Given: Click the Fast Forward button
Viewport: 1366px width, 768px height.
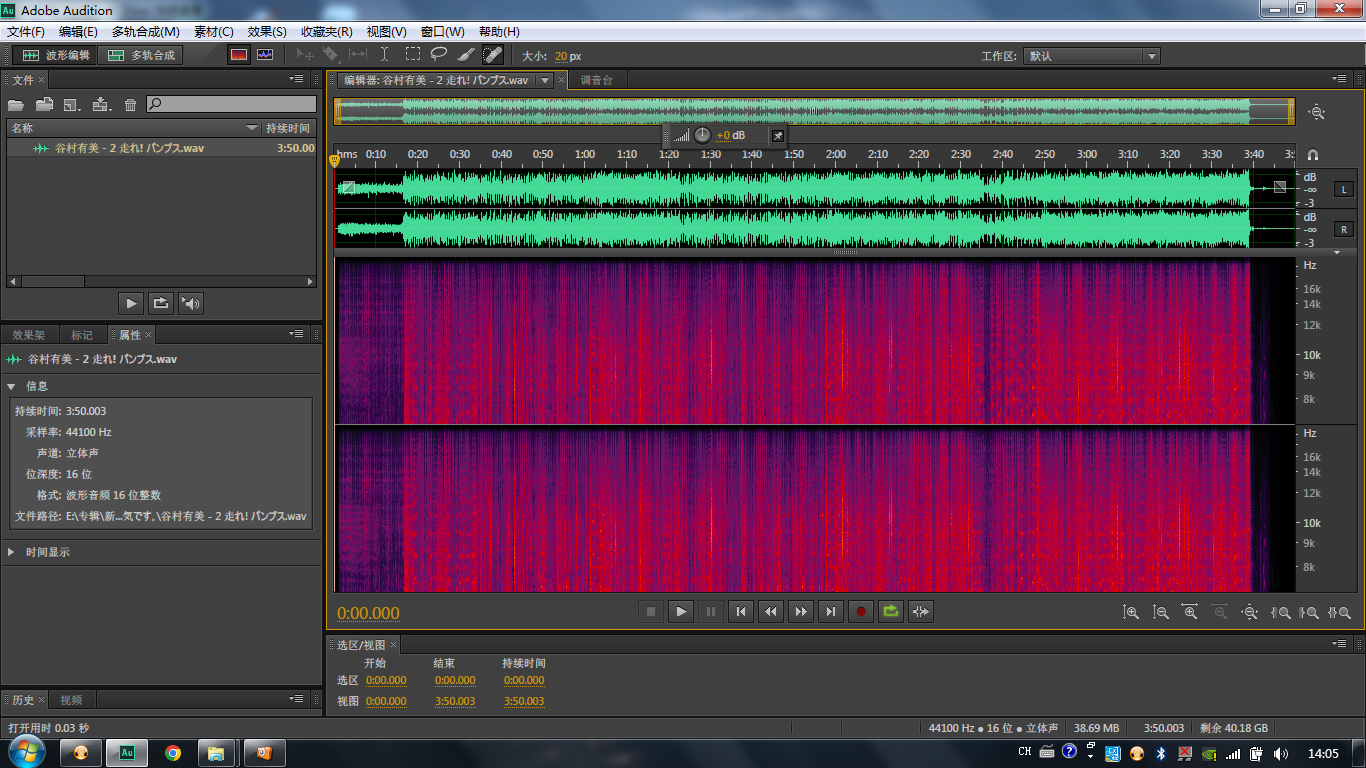Looking at the screenshot, I should coord(800,611).
